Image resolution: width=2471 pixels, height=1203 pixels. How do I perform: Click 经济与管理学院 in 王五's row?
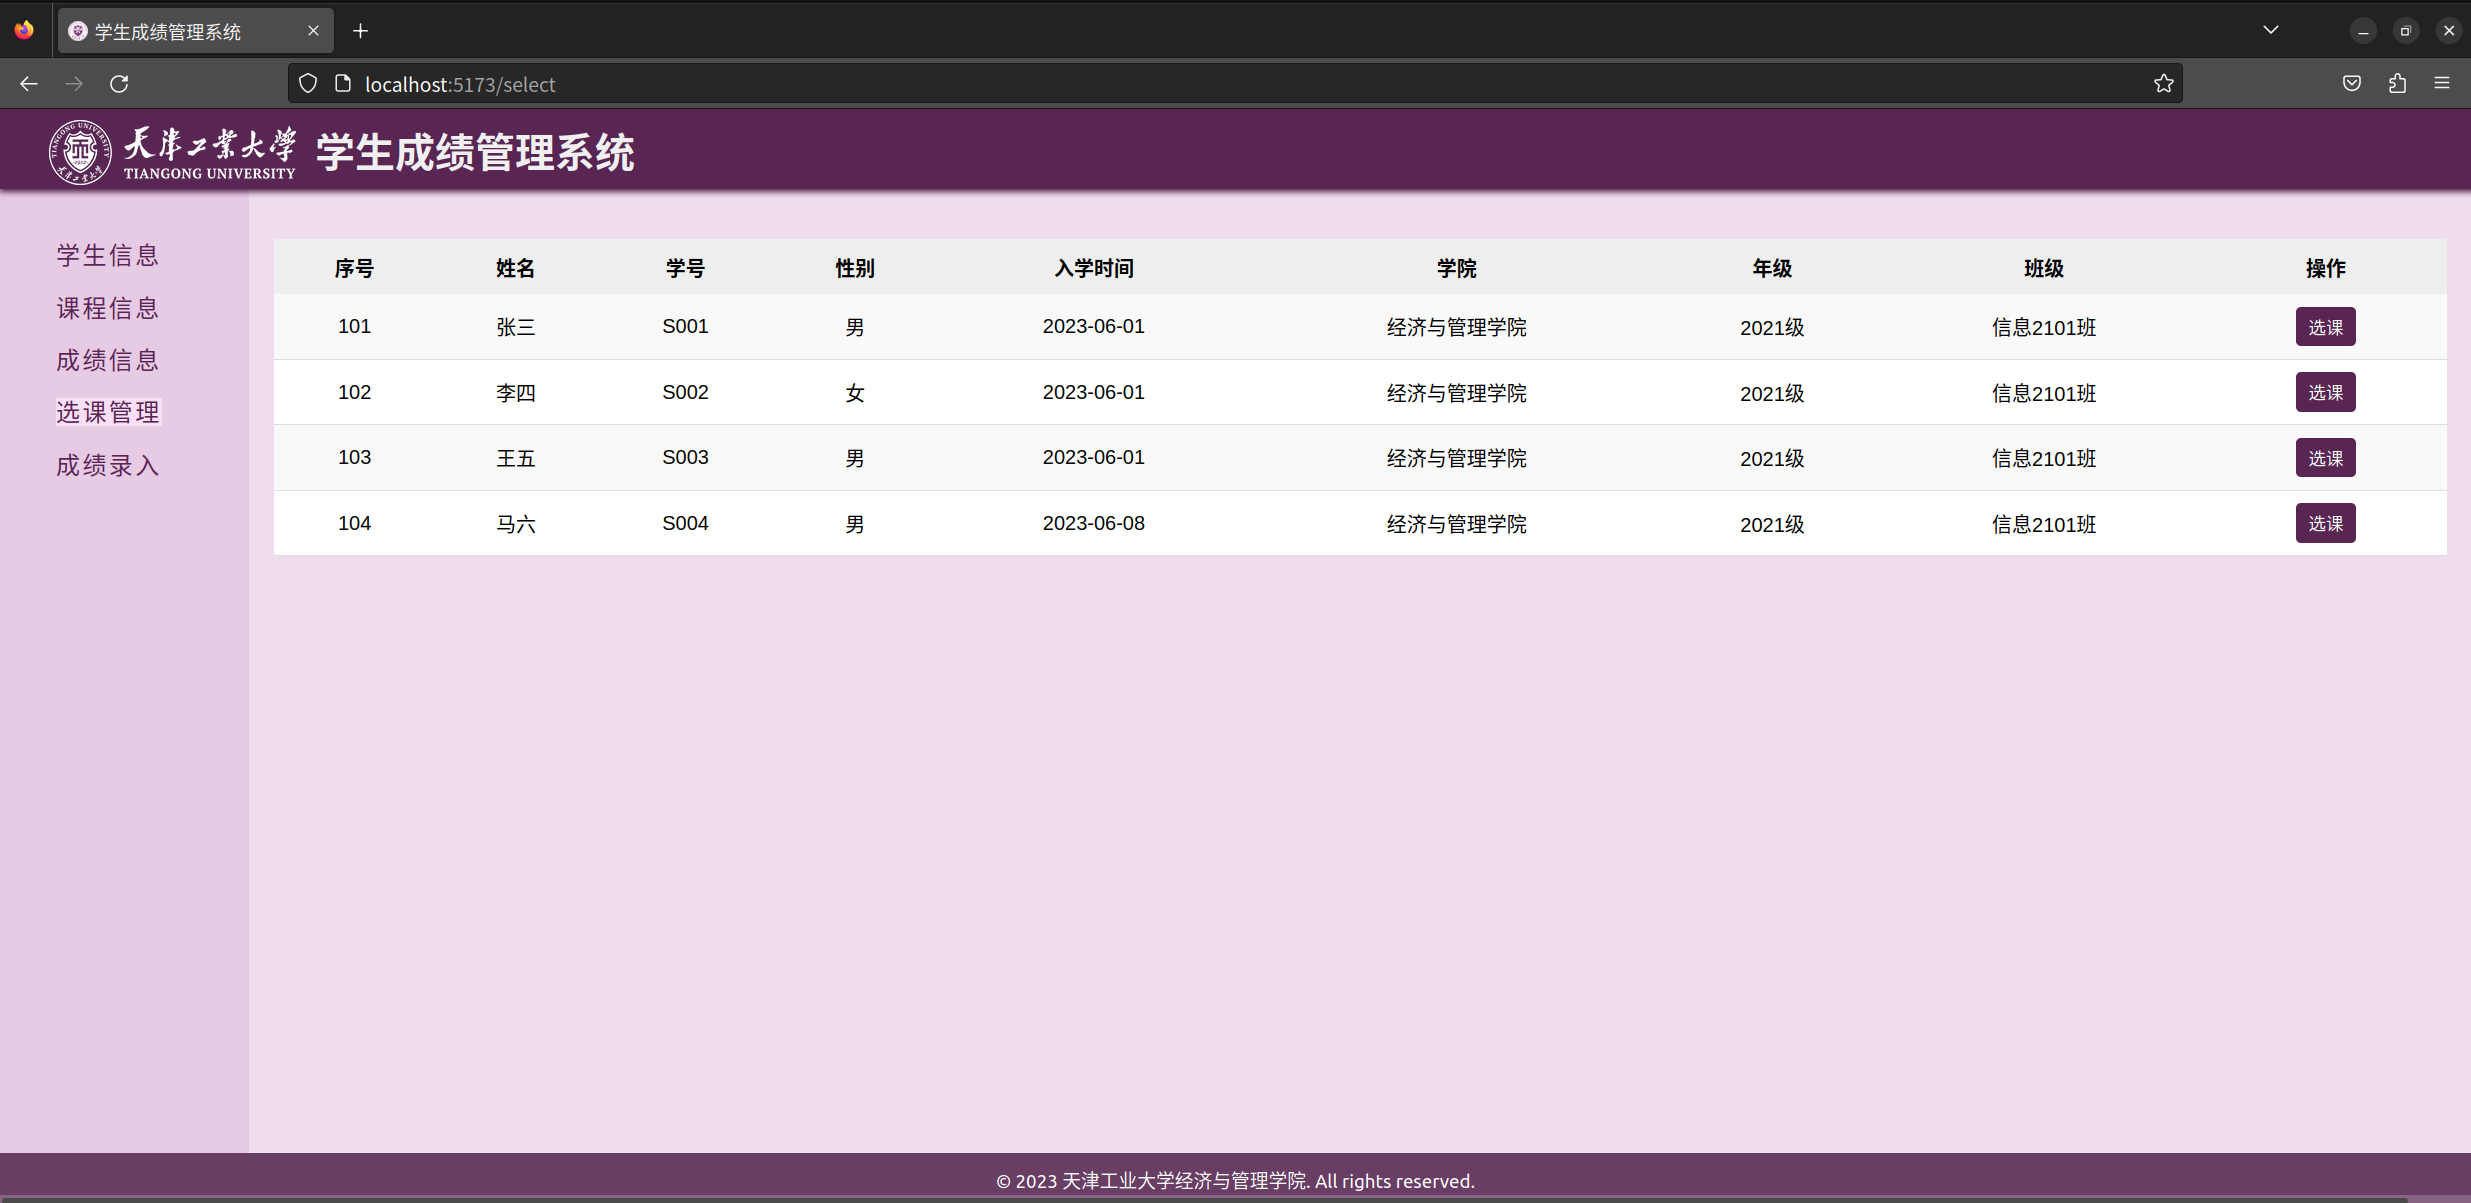click(1456, 458)
